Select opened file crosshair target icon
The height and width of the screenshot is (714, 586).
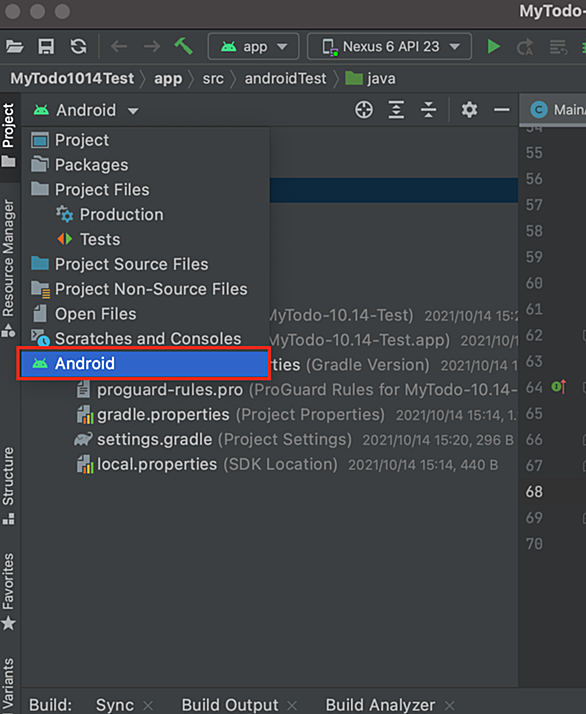pos(364,110)
